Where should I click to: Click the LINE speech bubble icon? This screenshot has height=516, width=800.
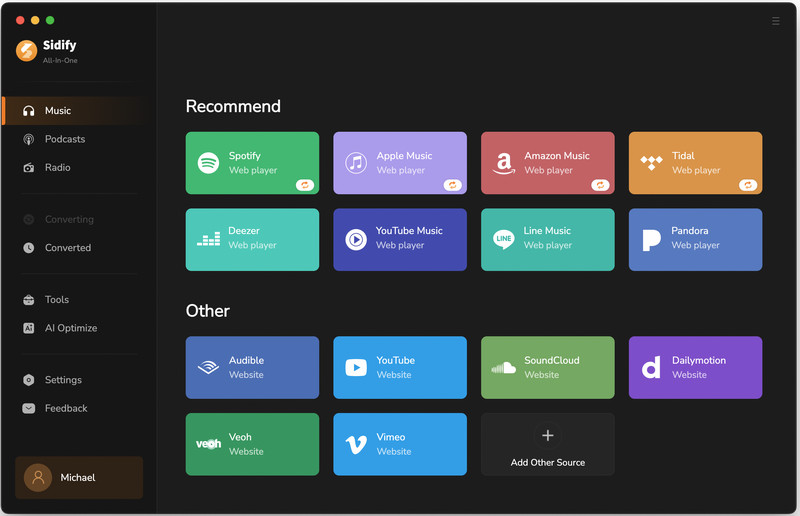click(504, 239)
